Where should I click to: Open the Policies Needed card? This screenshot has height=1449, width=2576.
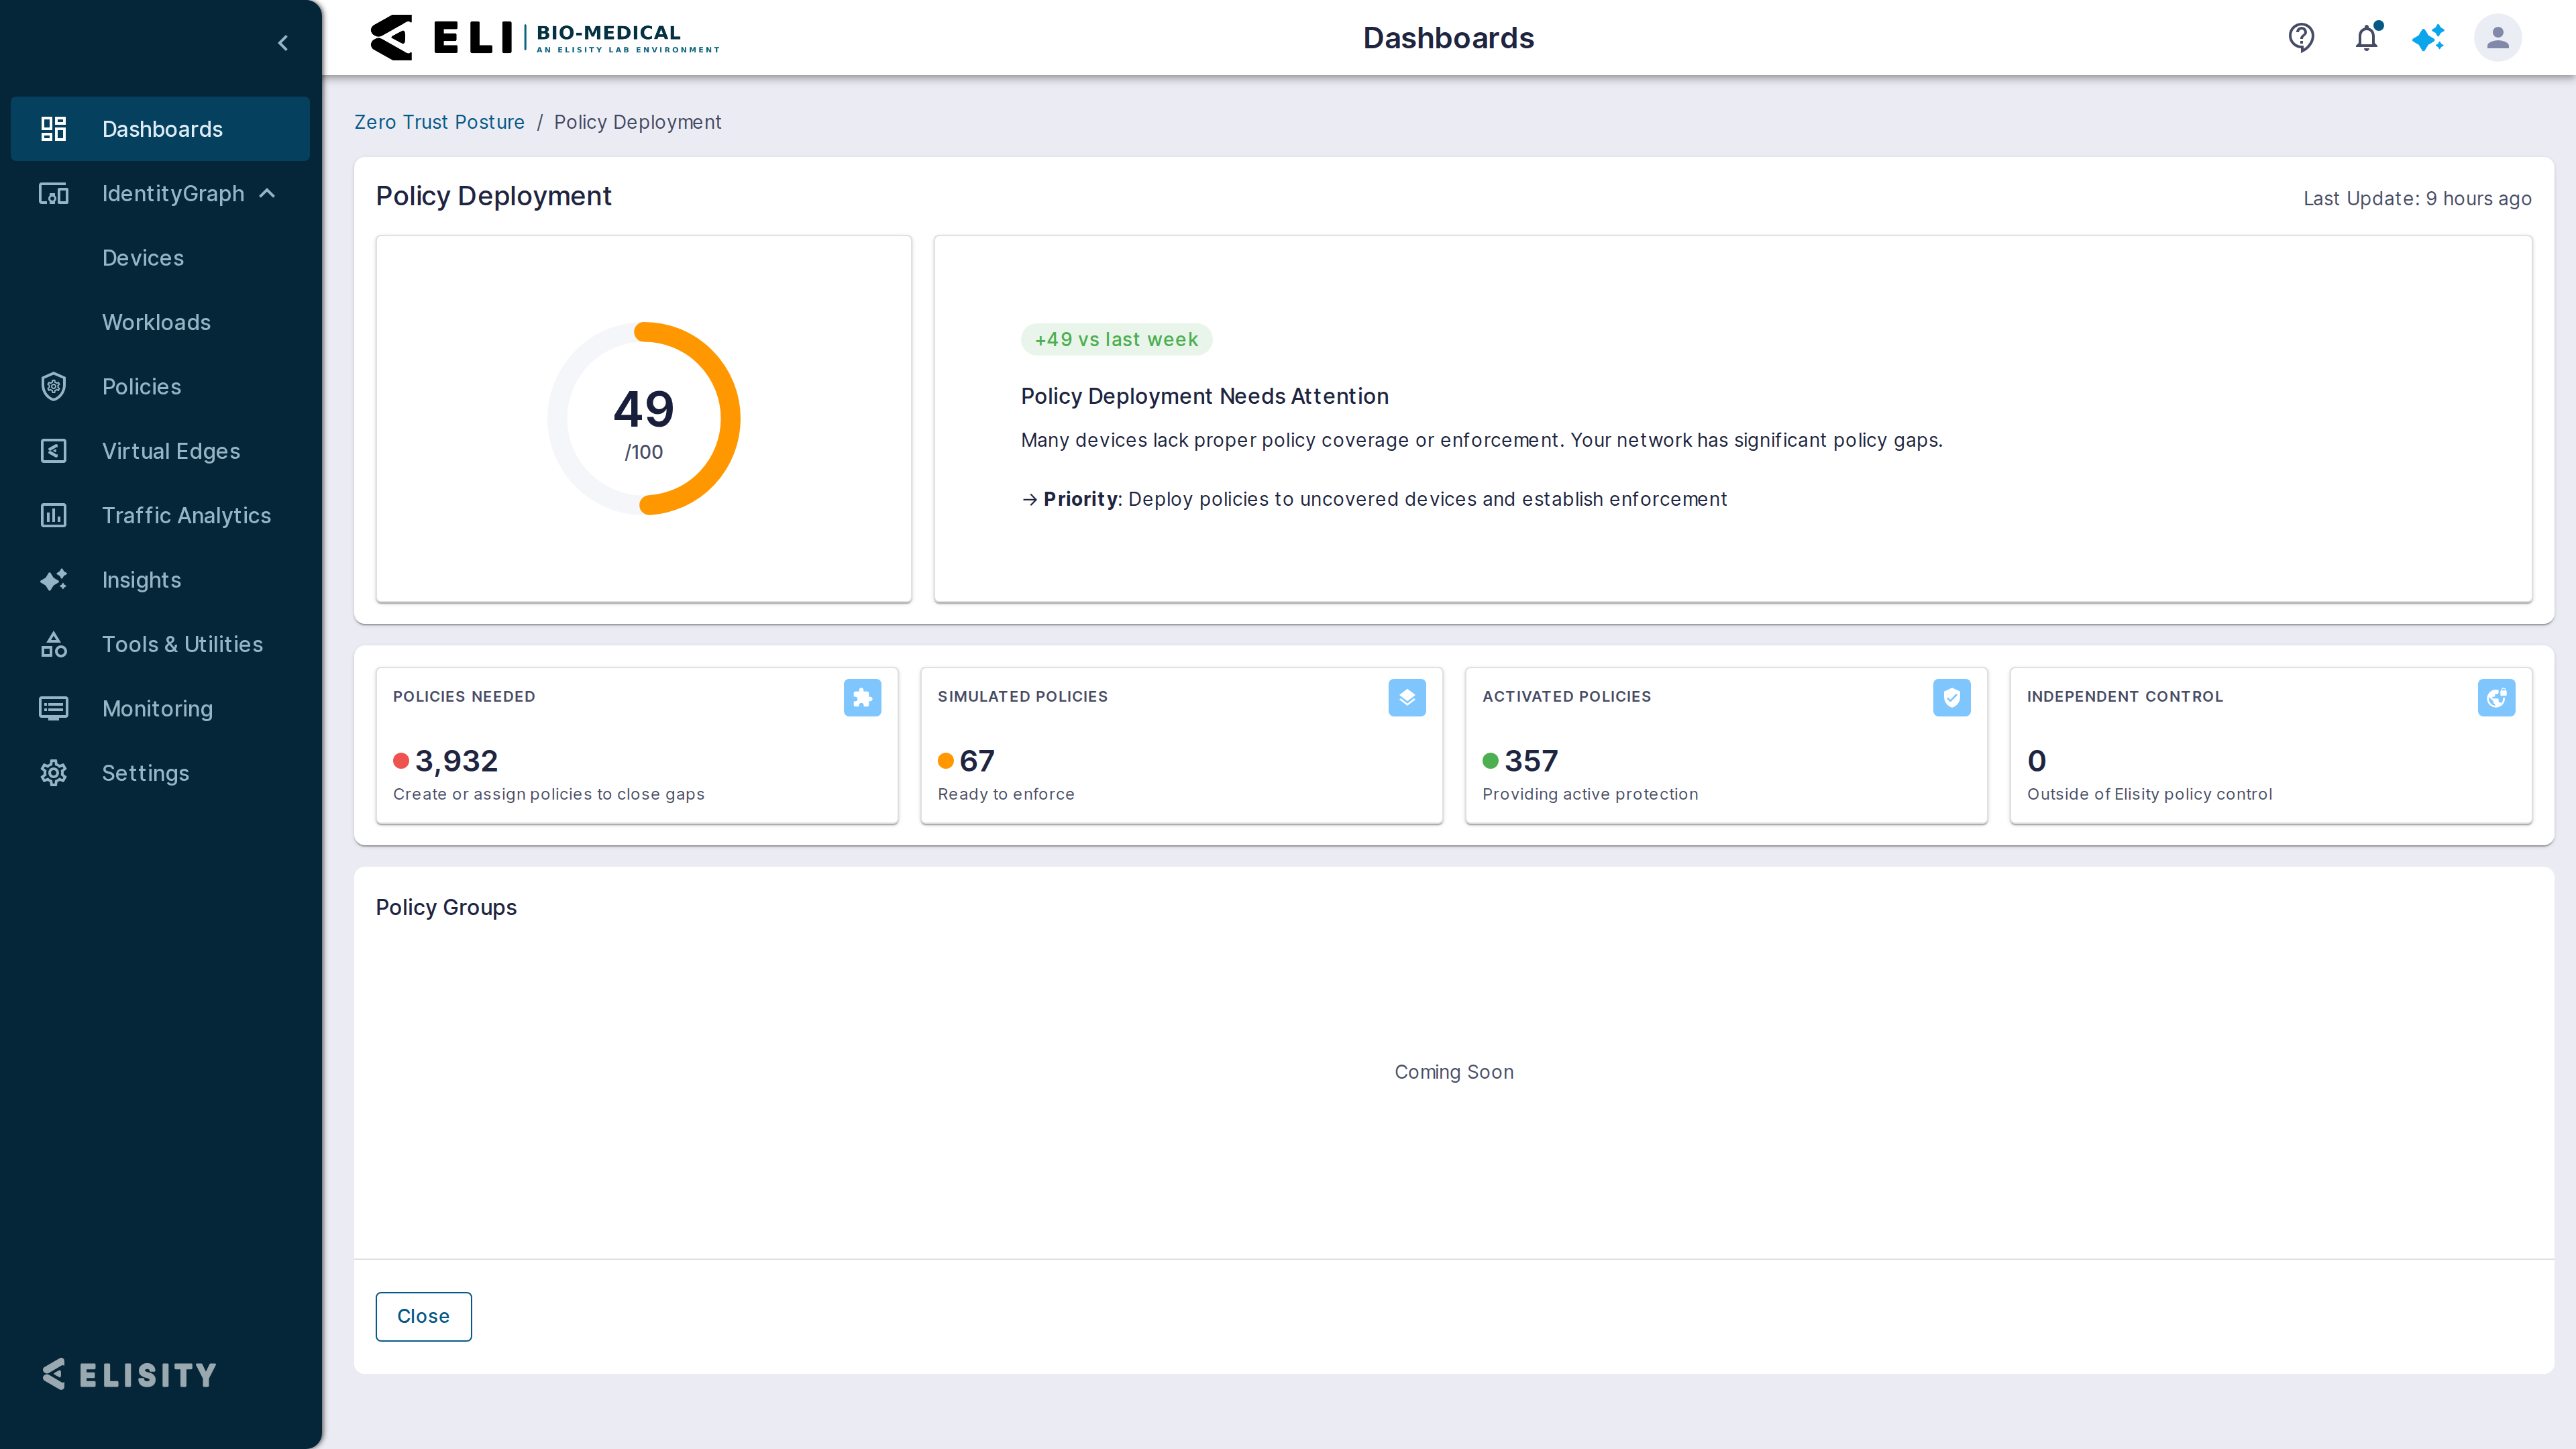[x=637, y=746]
